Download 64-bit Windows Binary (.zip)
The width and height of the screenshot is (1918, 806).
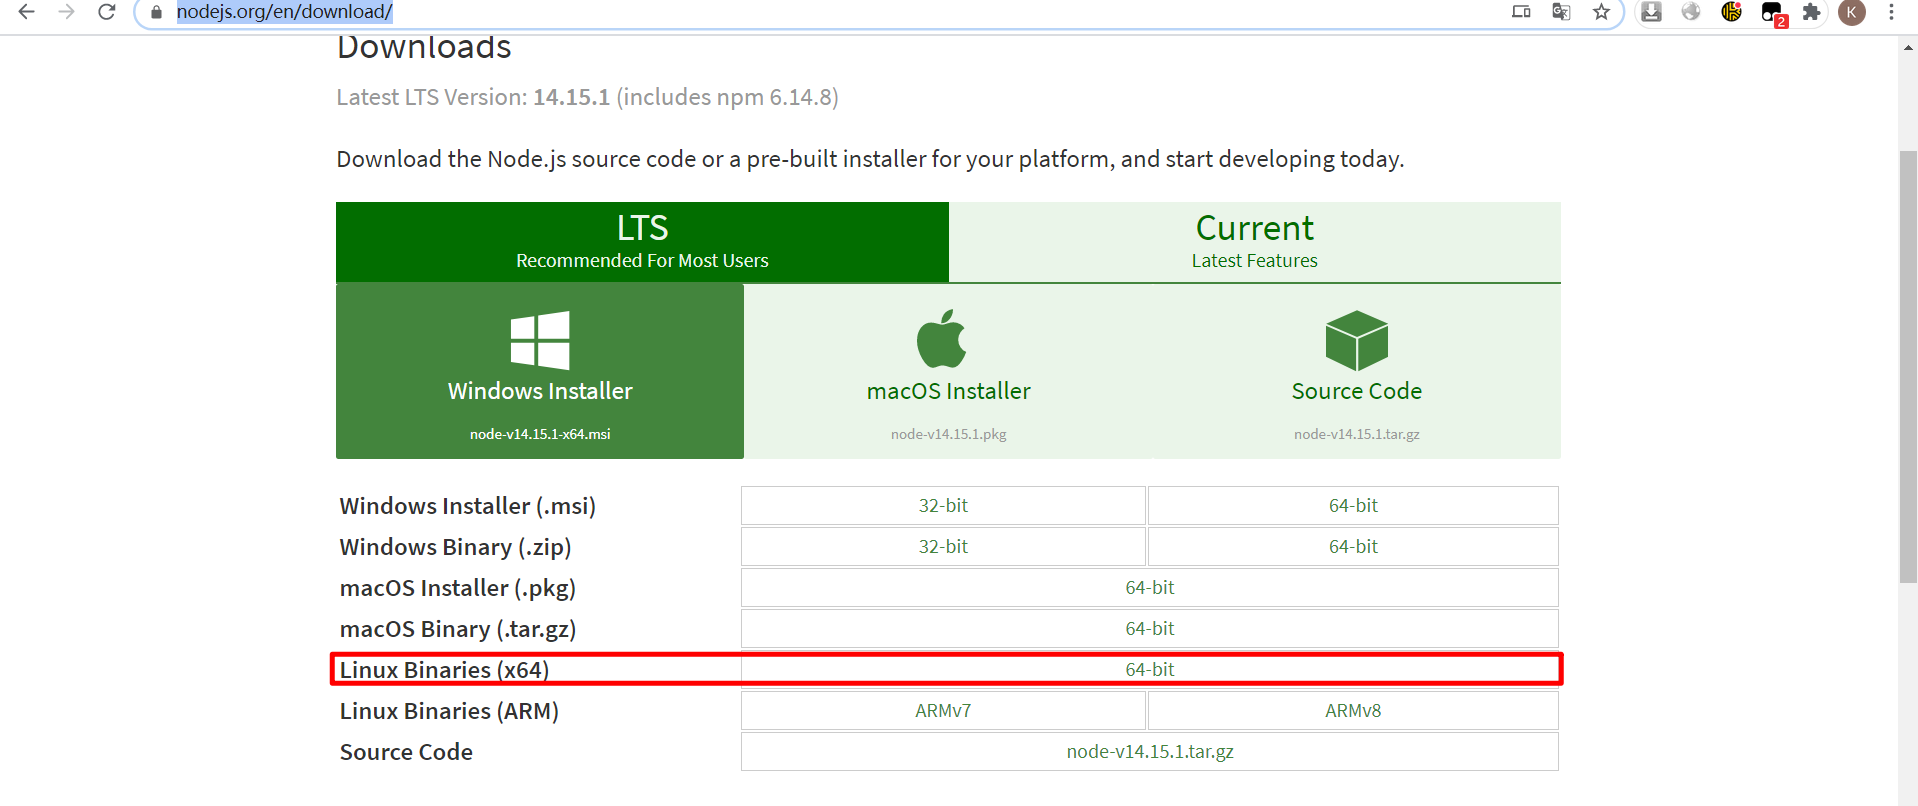(x=1353, y=547)
